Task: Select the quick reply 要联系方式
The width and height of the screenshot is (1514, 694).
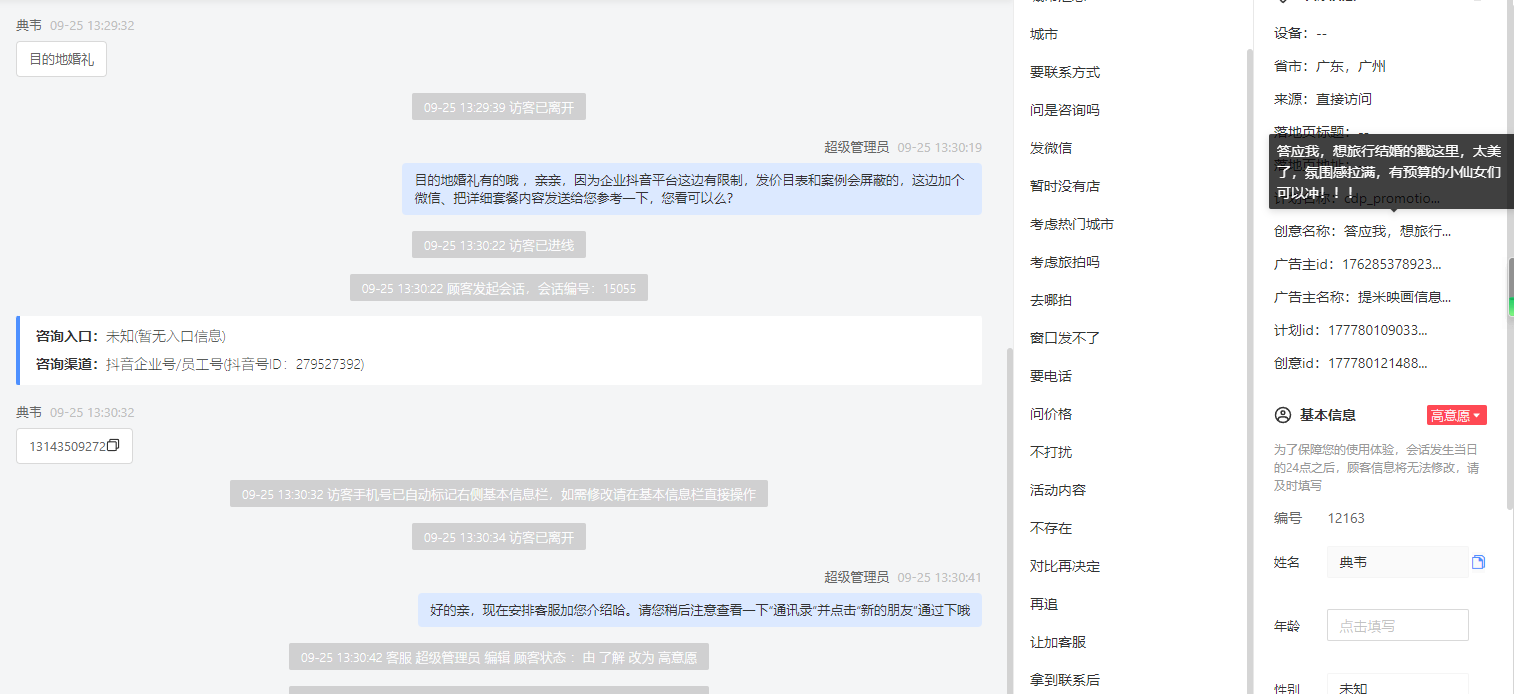Action: click(x=1065, y=72)
